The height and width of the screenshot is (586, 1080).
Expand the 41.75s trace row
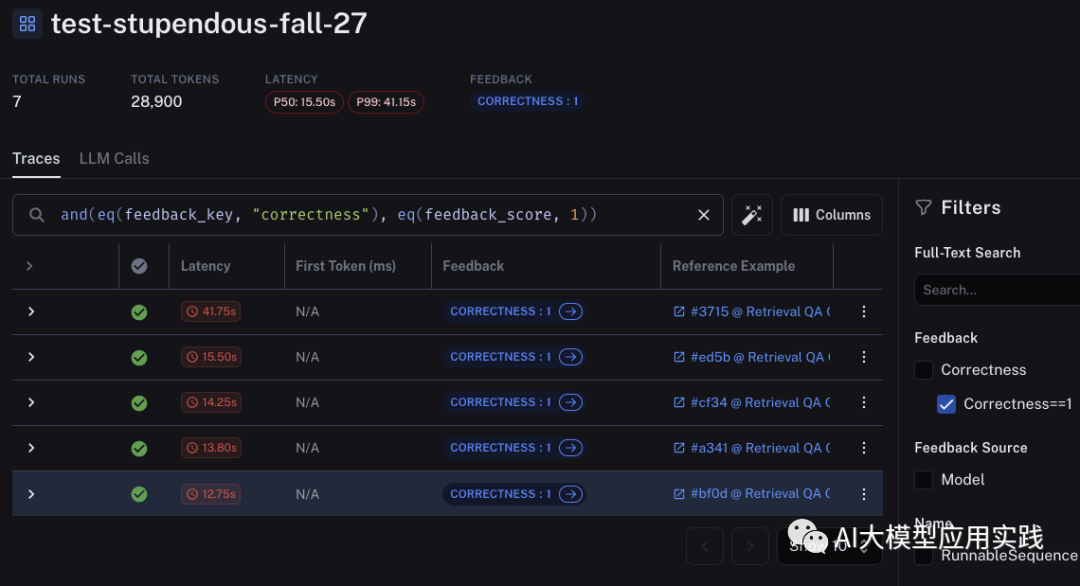(31, 311)
